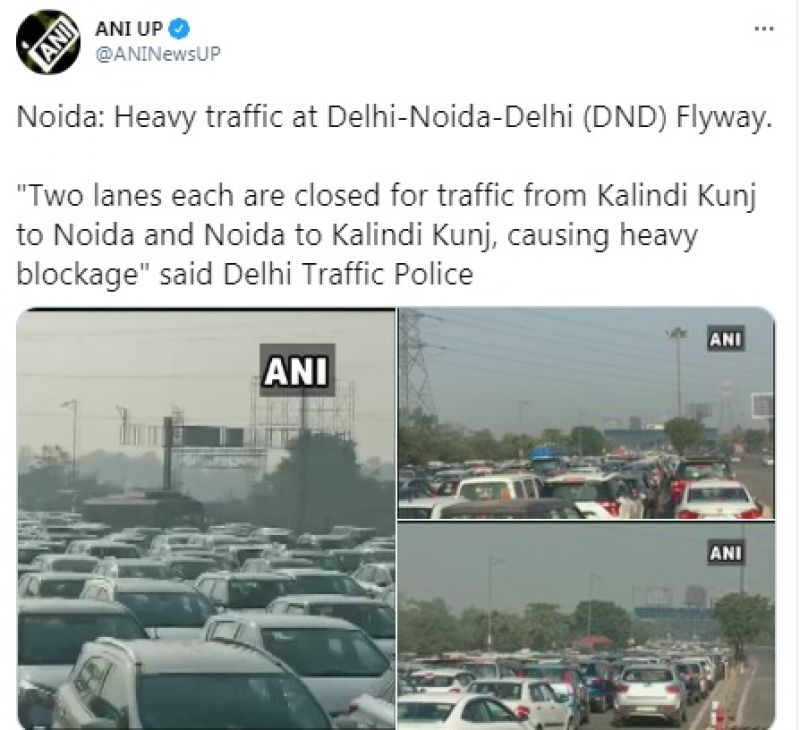Open the bottom-right traffic photo
The width and height of the screenshot is (800, 730).
pos(586,625)
